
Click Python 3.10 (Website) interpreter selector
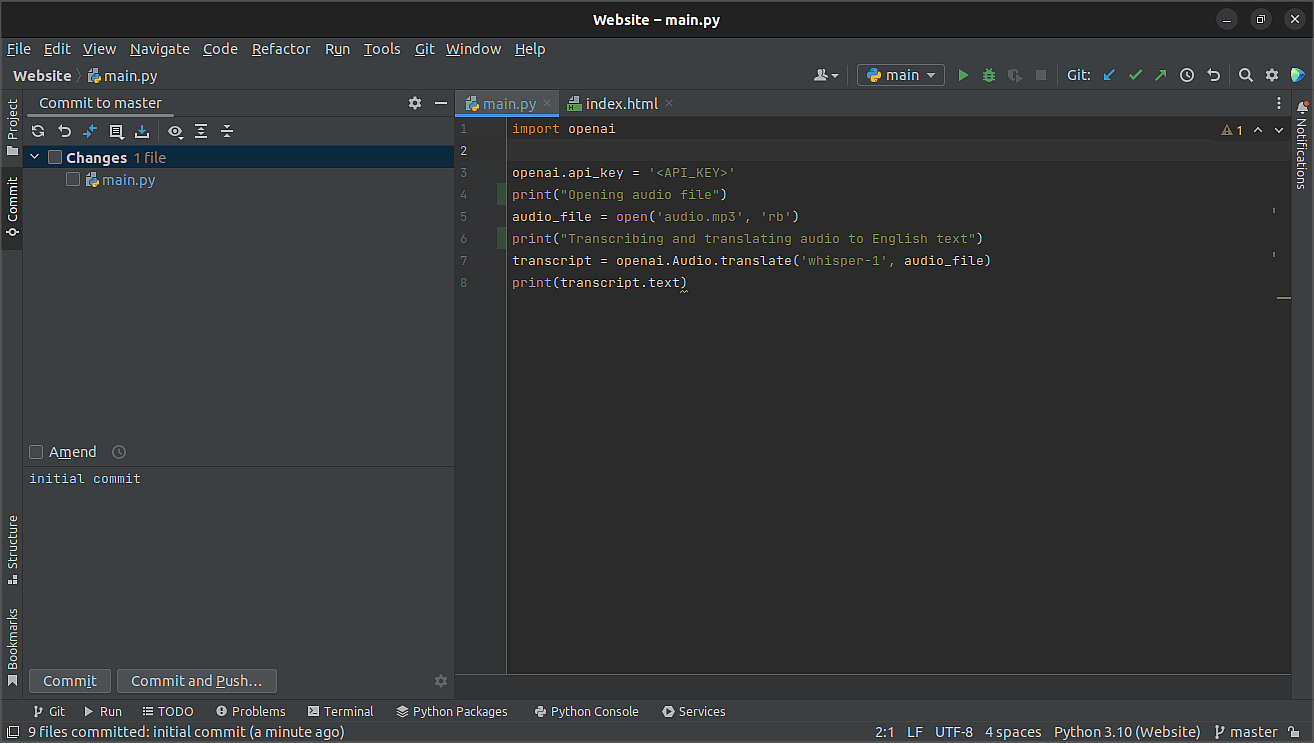pos(1127,732)
